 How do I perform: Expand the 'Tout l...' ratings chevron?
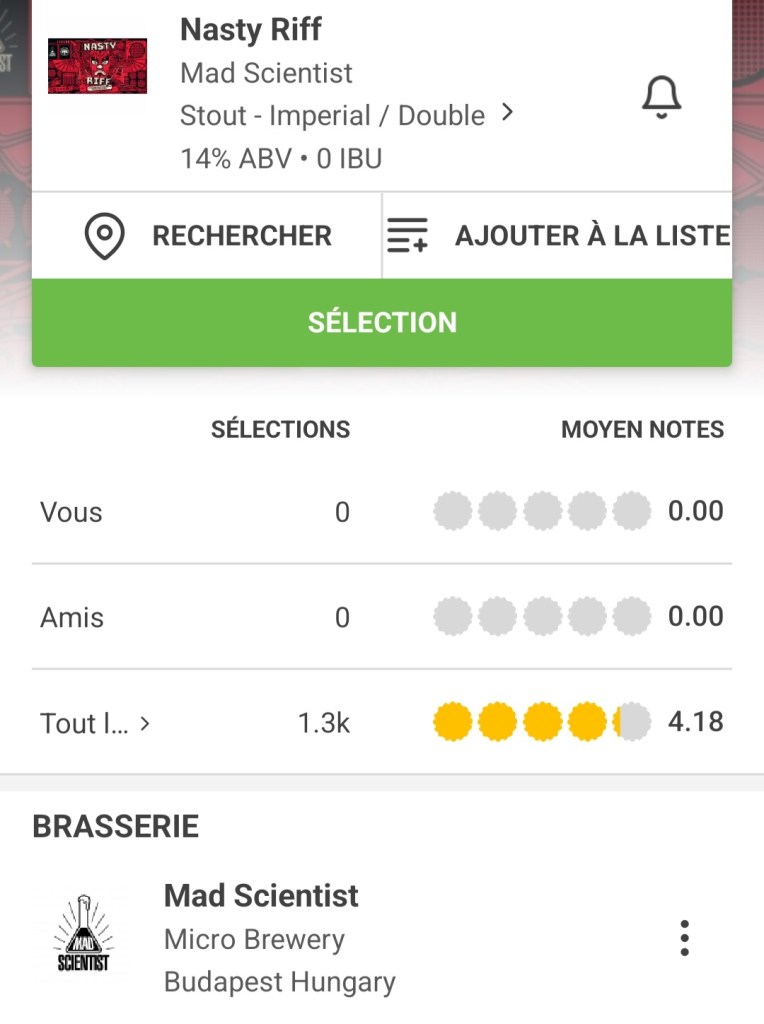pos(145,723)
